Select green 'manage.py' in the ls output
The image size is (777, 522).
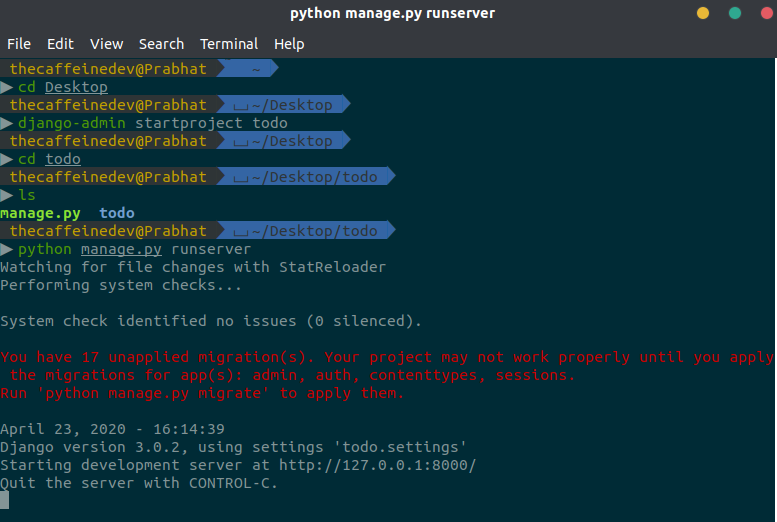point(40,213)
